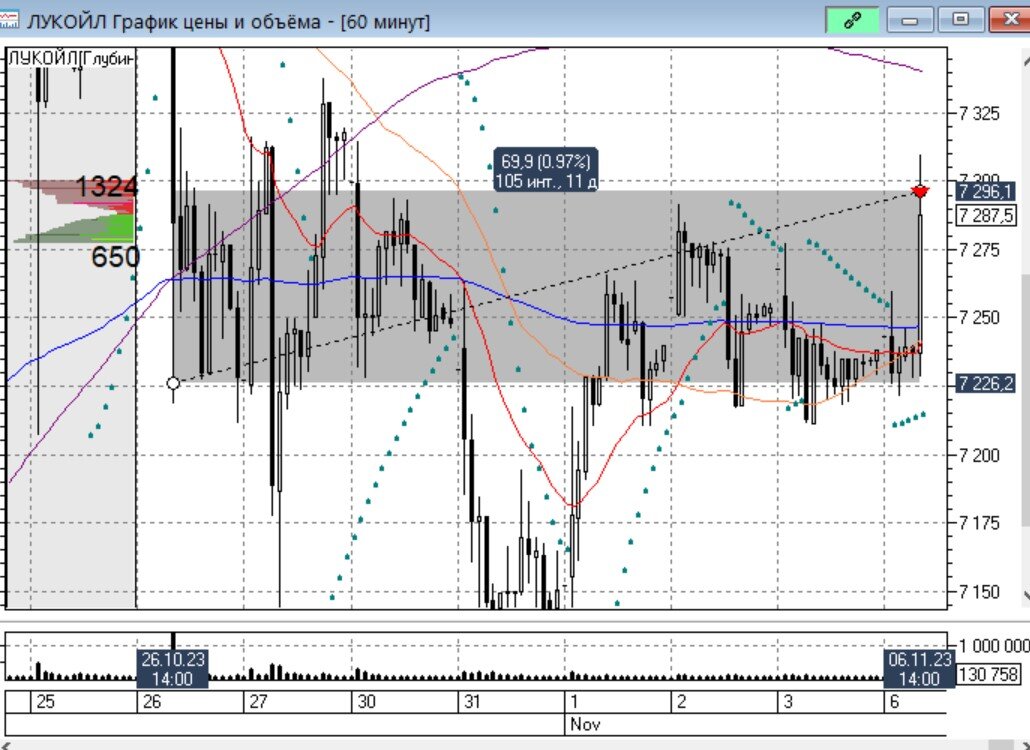Click the white circle trendline start point
The width and height of the screenshot is (1030, 750).
173,383
